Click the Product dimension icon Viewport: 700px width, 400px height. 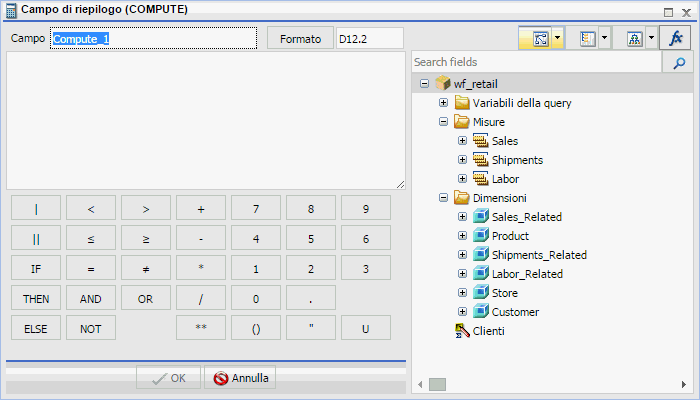click(481, 235)
